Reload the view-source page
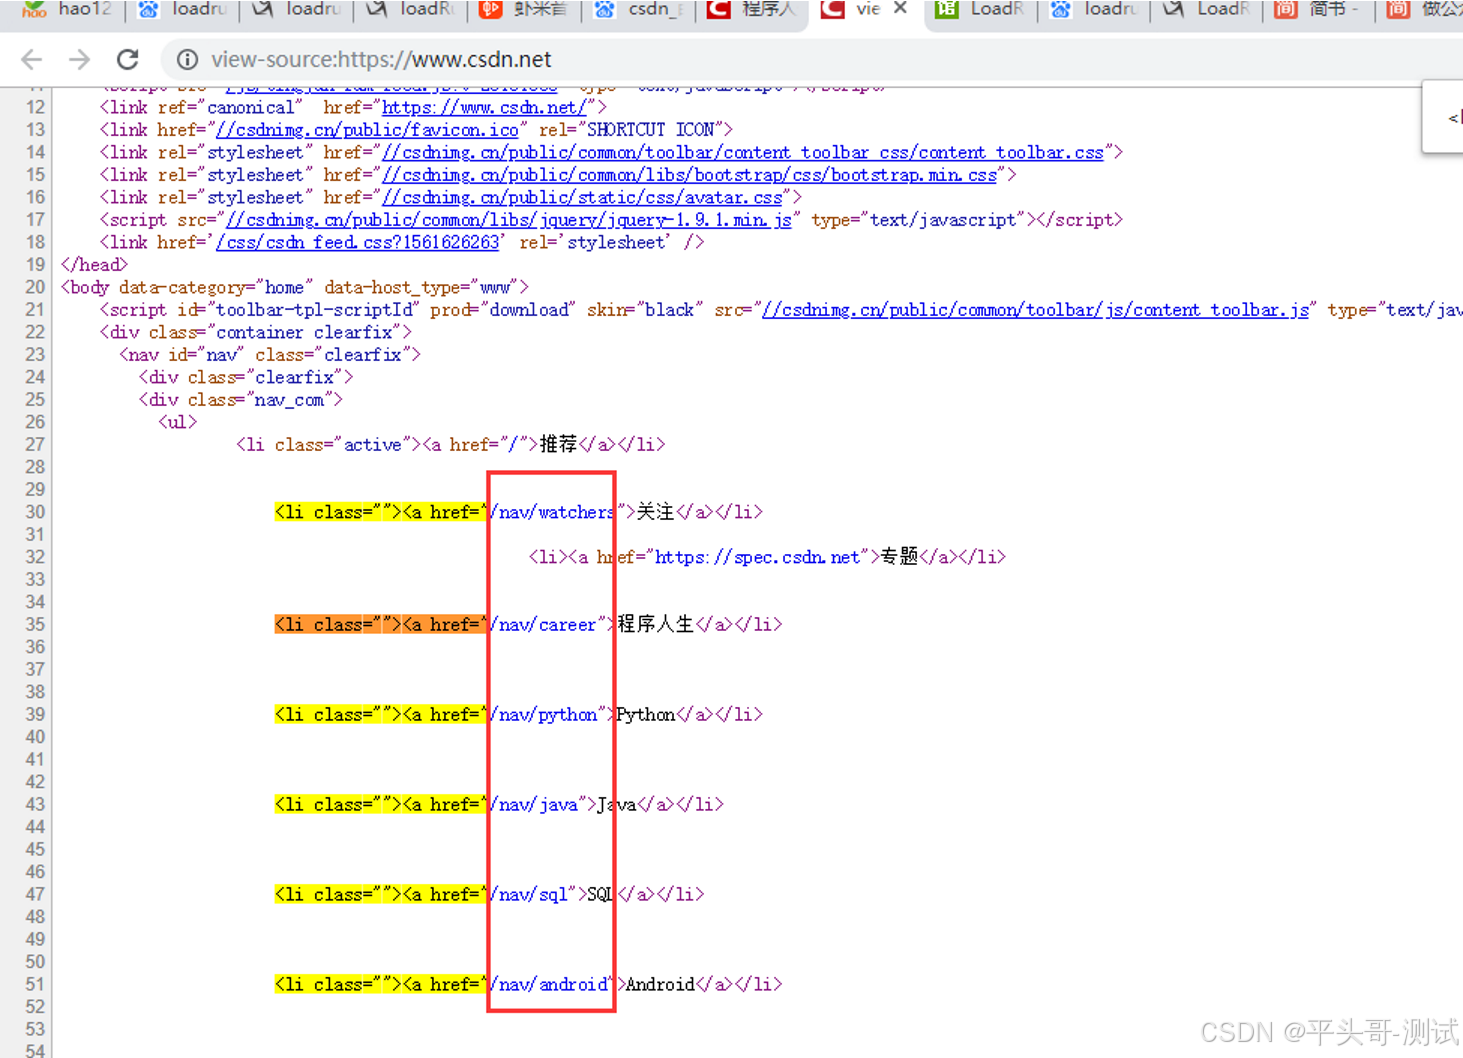Screen dimensions: 1463x1058 (127, 60)
